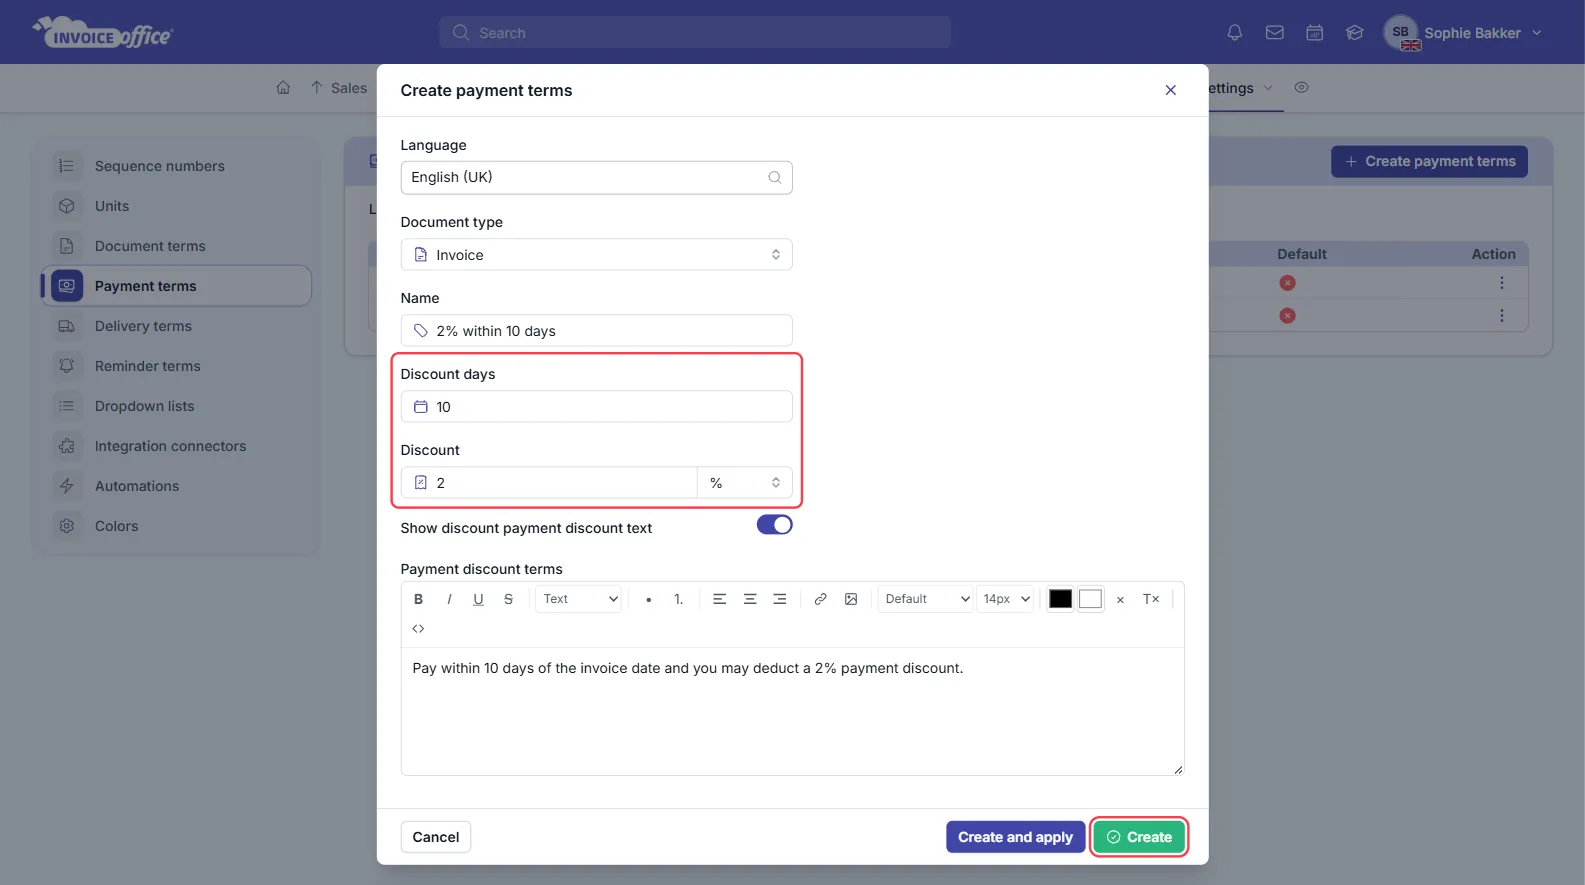This screenshot has height=885, width=1585.
Task: Open source code view in editor
Action: (418, 629)
